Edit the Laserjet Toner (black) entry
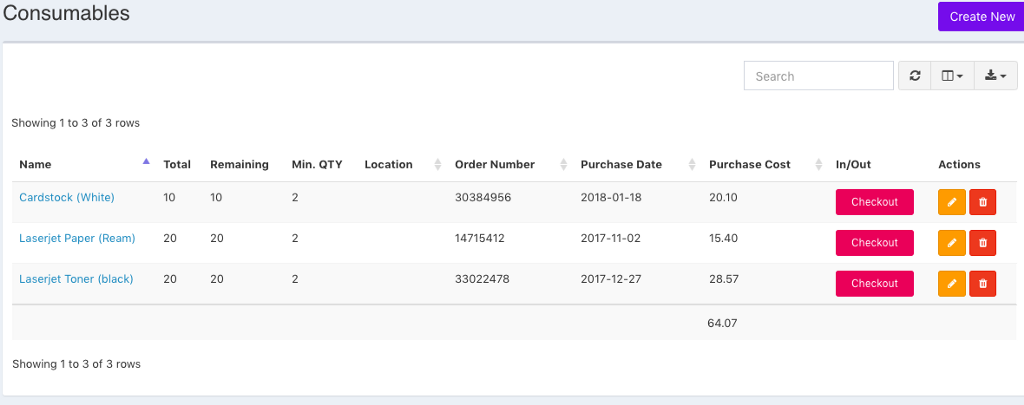 [951, 284]
